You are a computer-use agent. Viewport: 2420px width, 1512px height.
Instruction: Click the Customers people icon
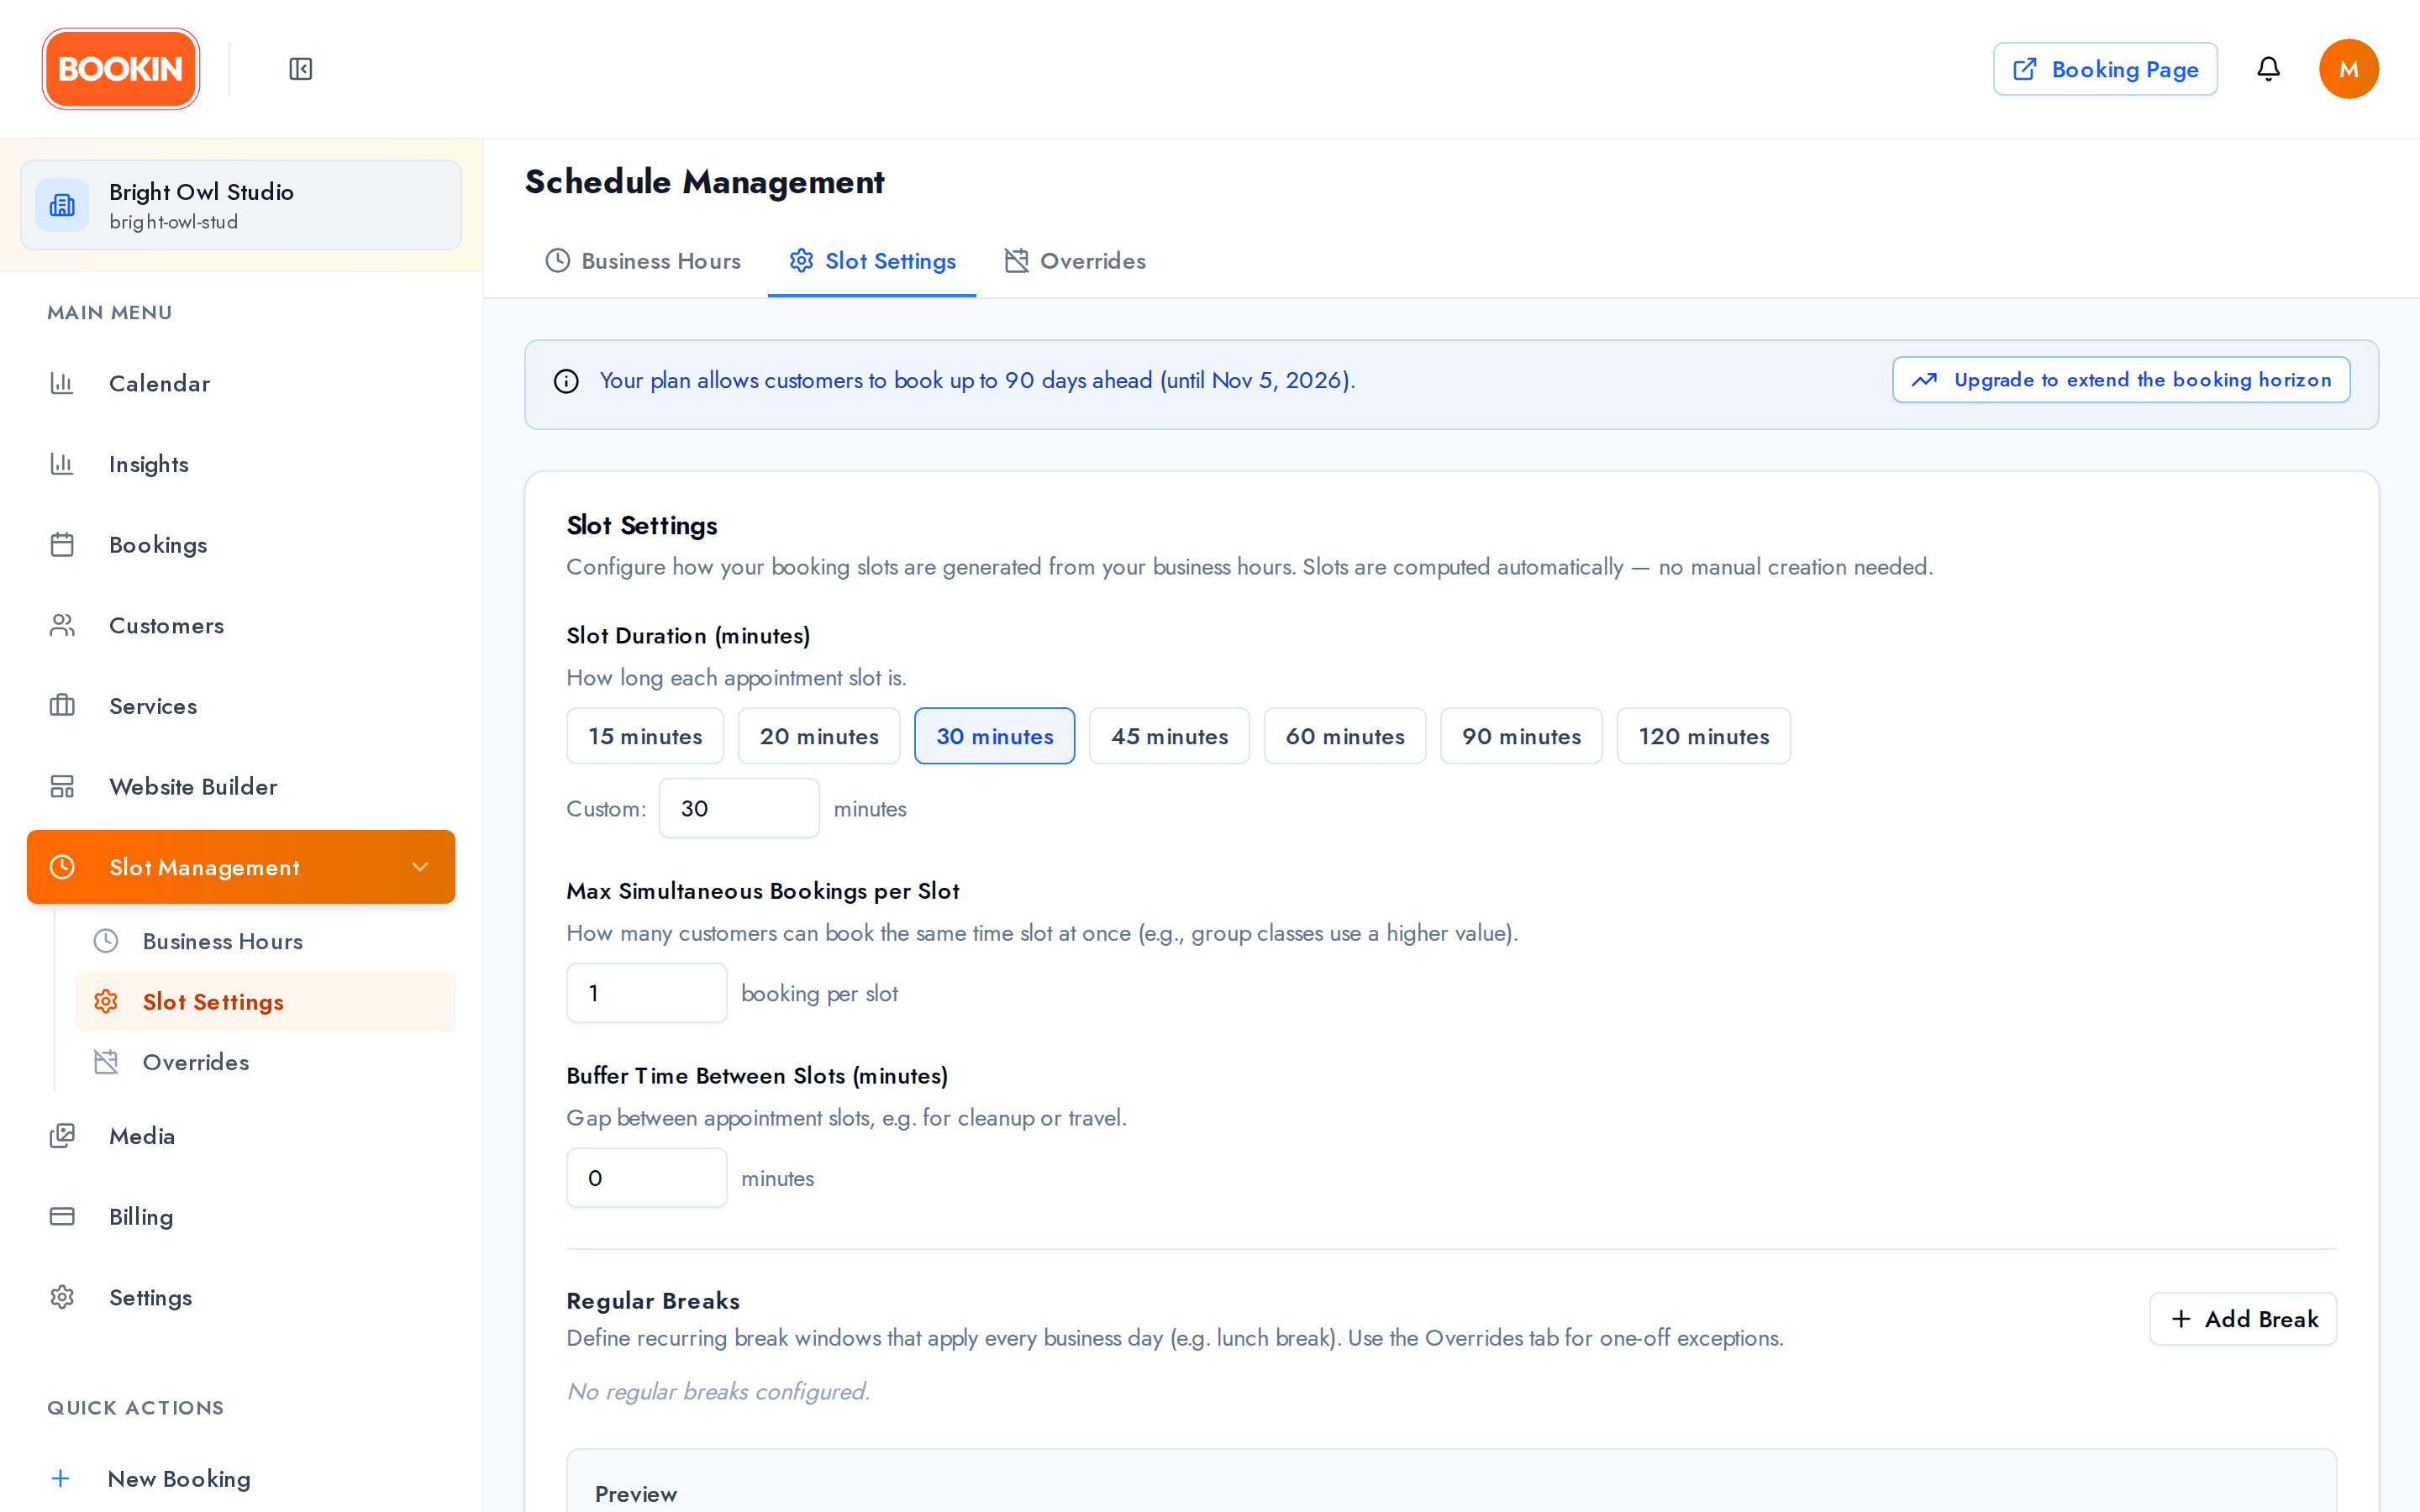[62, 625]
